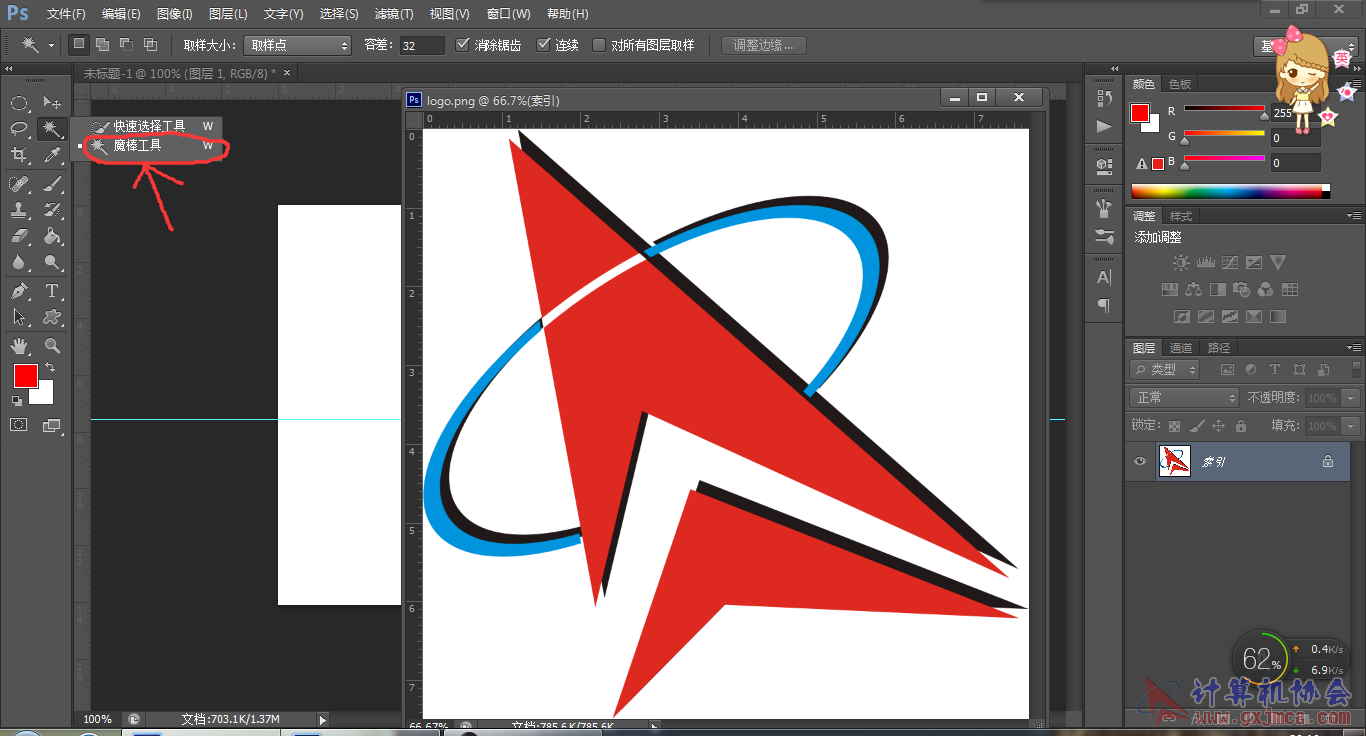Open the History panel icon
This screenshot has height=736, width=1366.
click(1104, 98)
